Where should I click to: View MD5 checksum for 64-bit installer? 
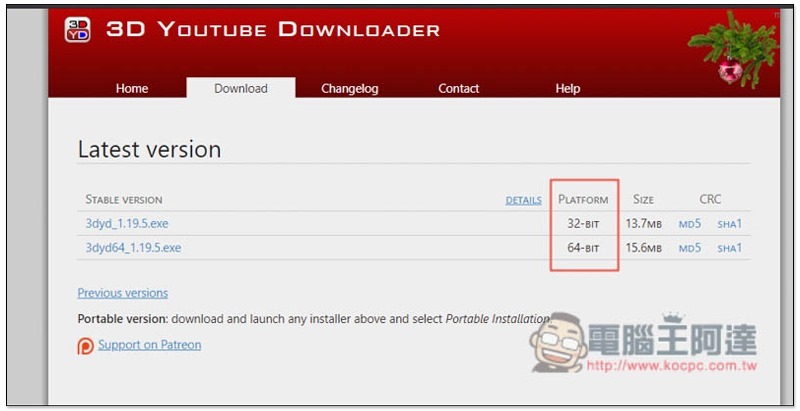[690, 248]
